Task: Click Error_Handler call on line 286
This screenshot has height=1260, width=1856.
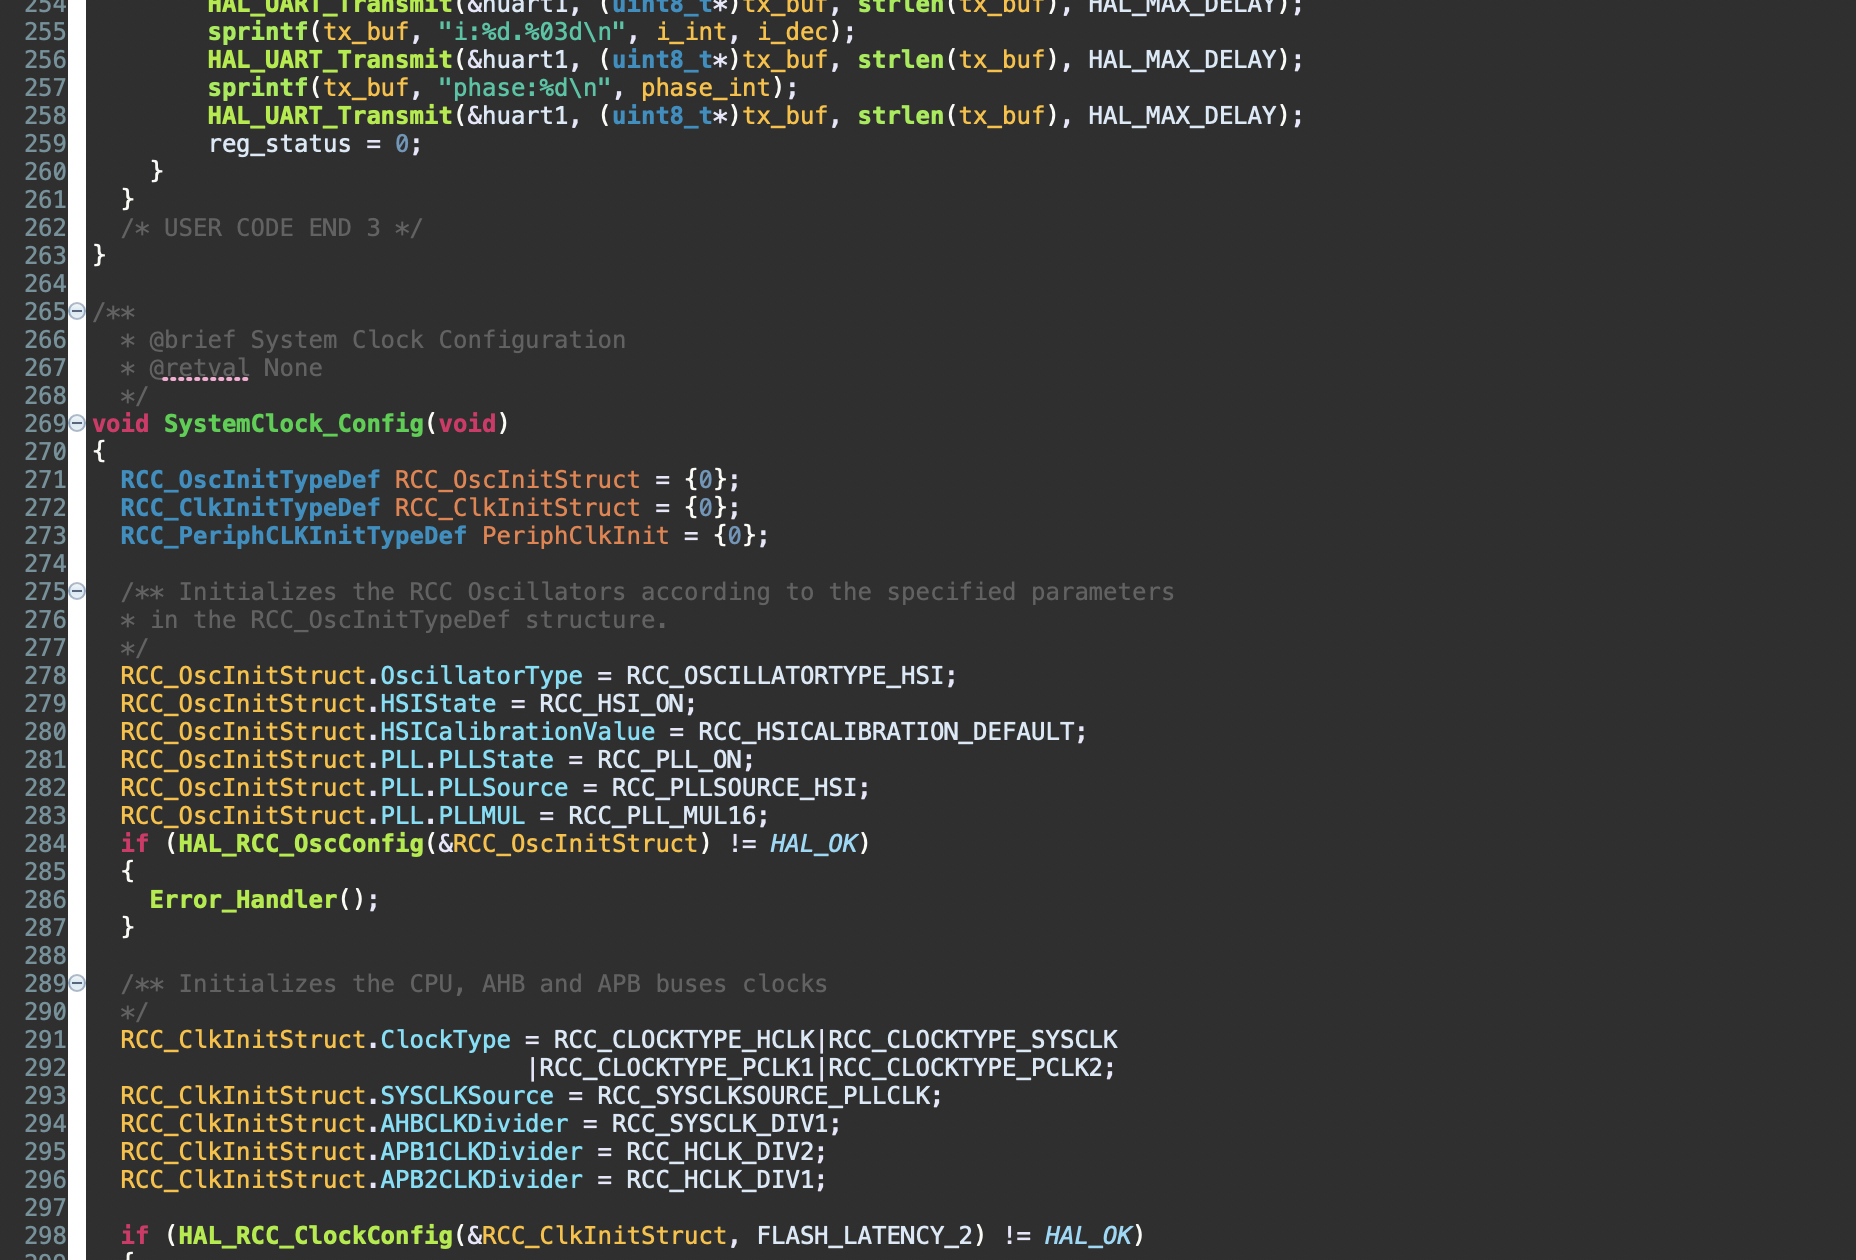Action: (243, 900)
